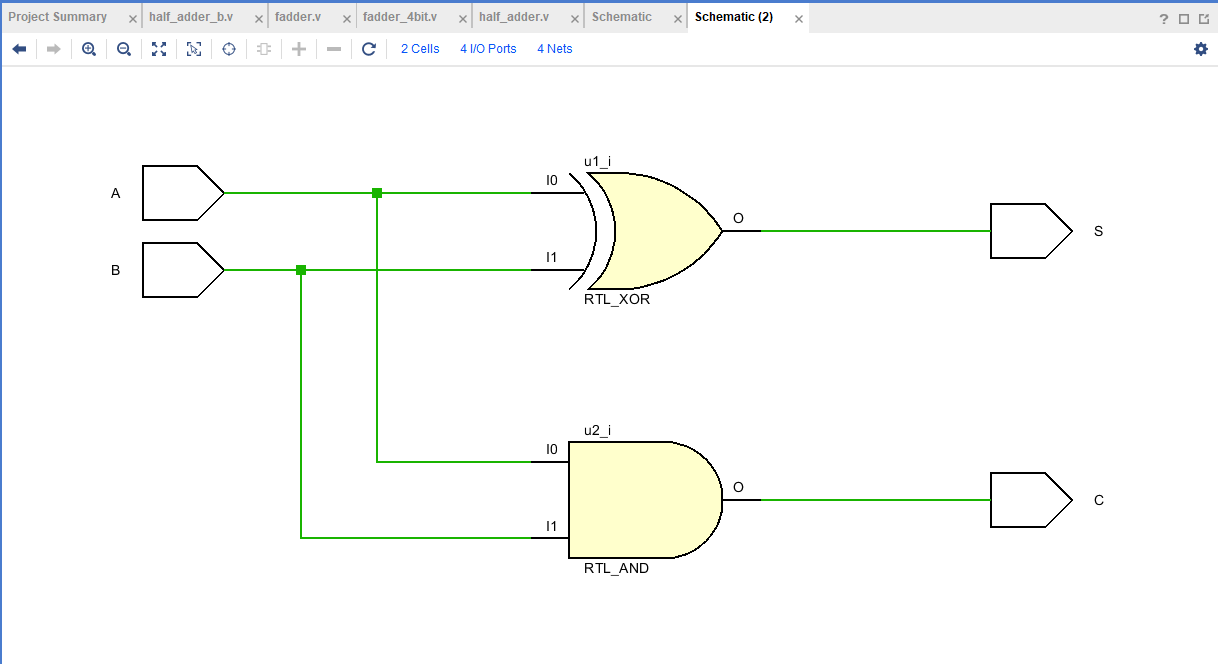The width and height of the screenshot is (1218, 664).
Task: Select the RTL_AND gate u2_i
Action: coord(645,500)
